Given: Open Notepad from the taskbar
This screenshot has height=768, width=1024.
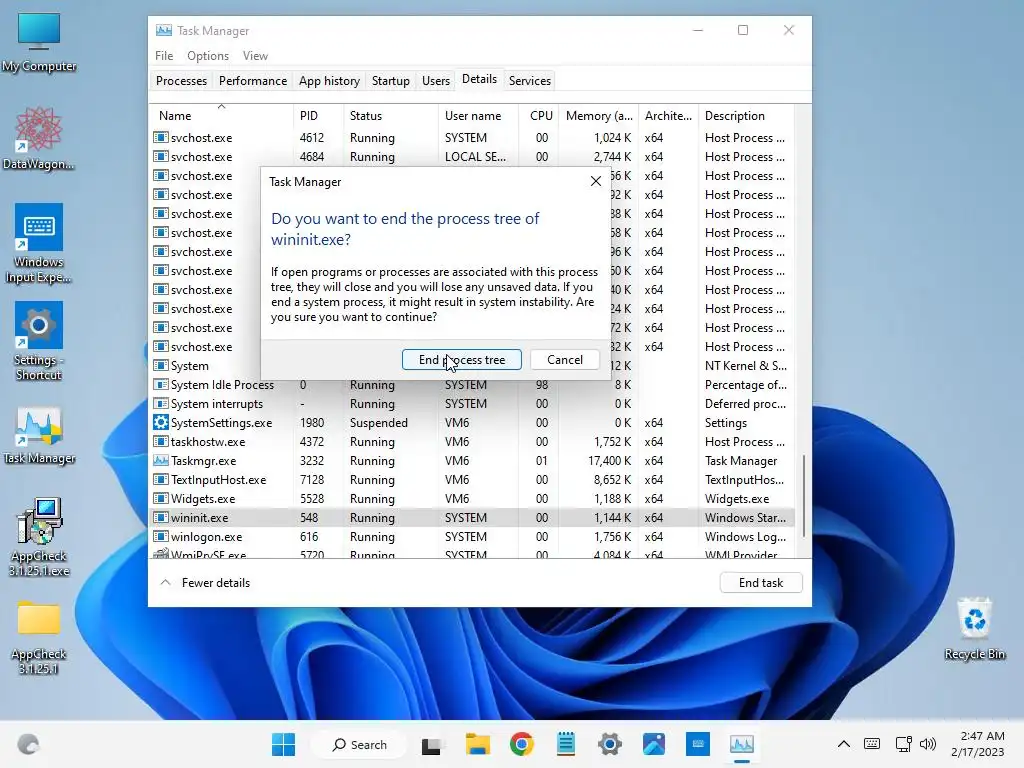Looking at the screenshot, I should 566,744.
